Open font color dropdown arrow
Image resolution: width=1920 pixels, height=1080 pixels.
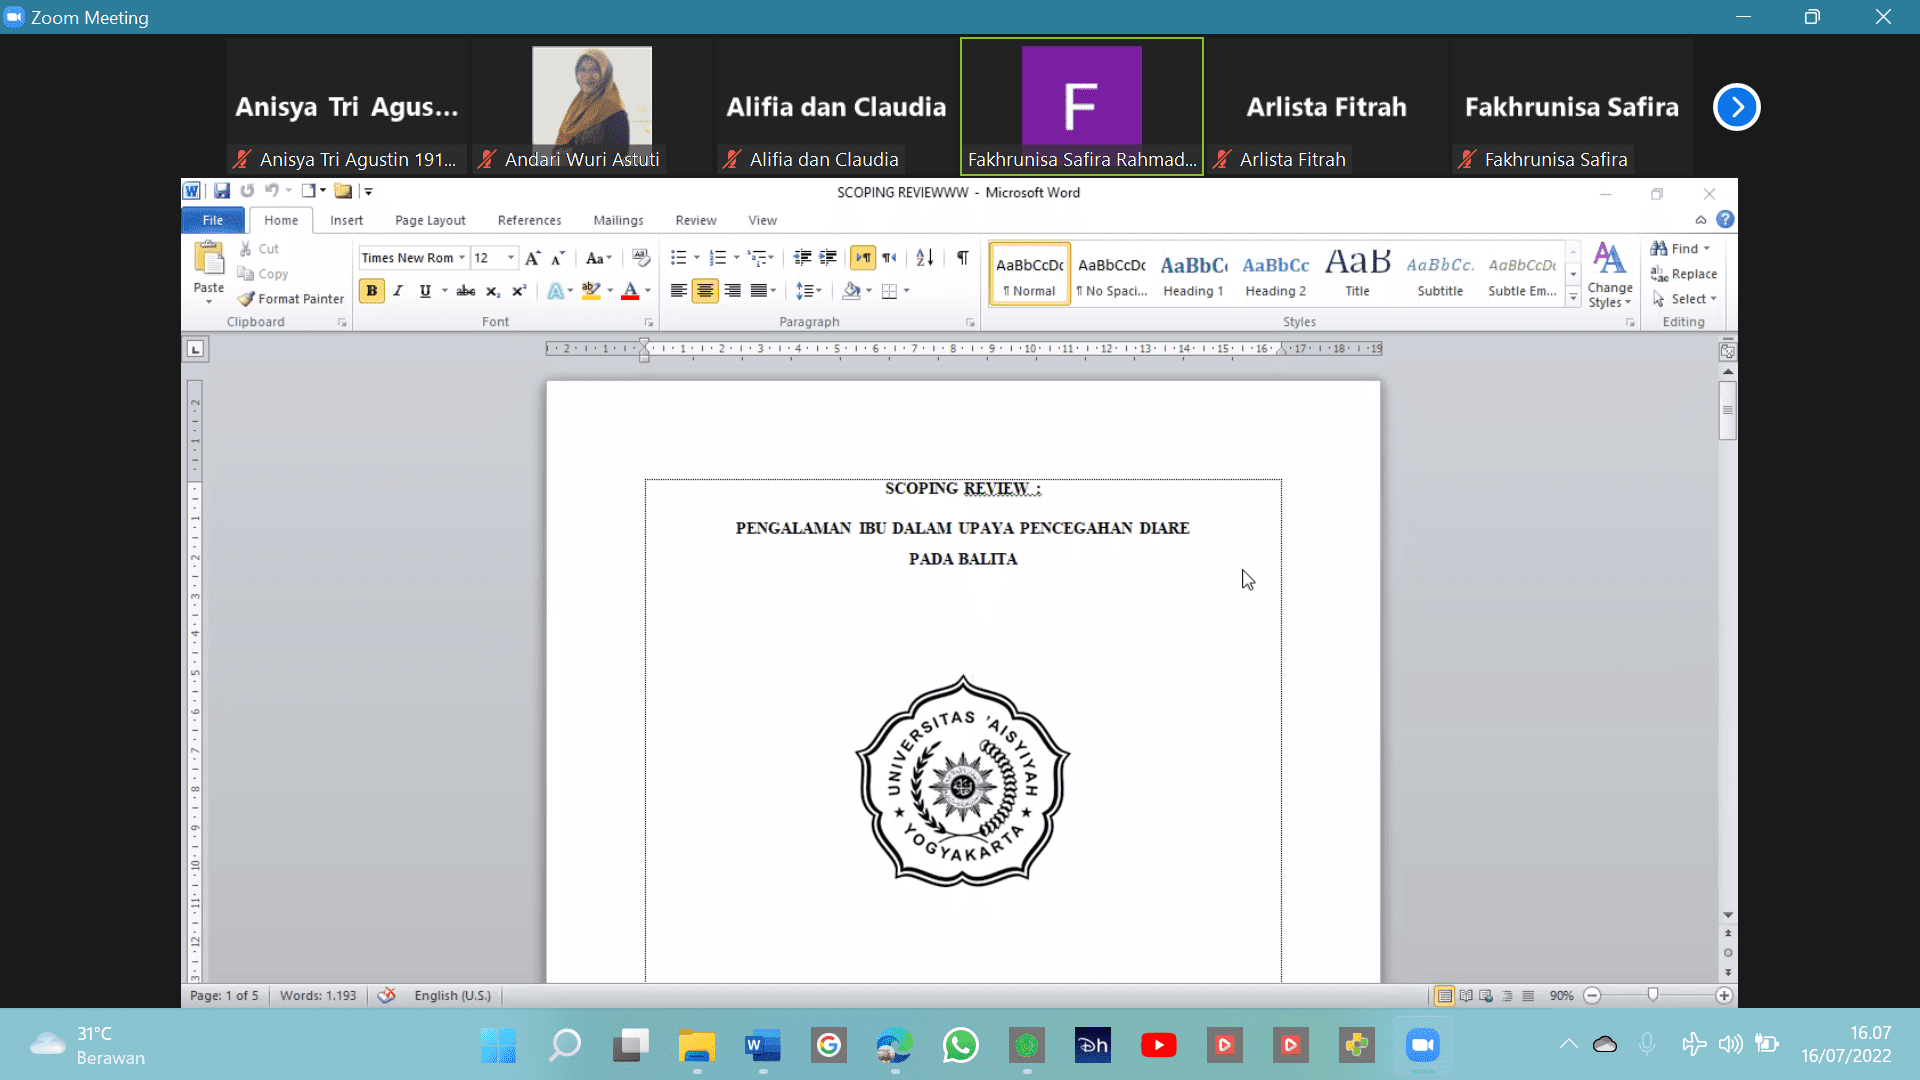coord(648,291)
